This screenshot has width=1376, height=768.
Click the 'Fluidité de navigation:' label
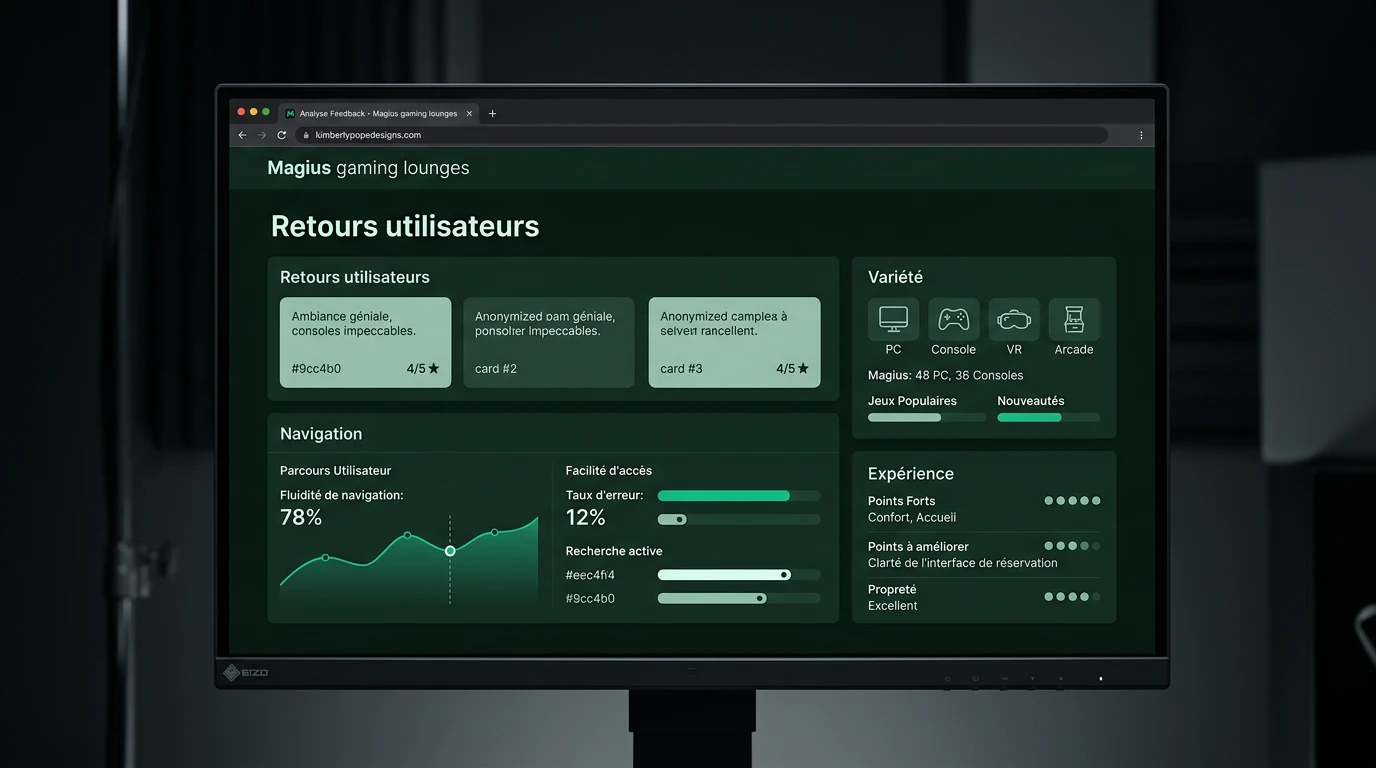pyautogui.click(x=342, y=495)
